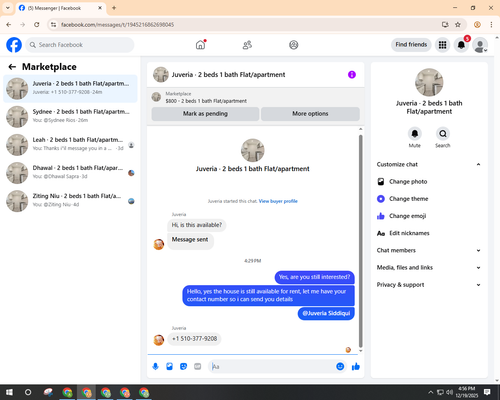The image size is (500, 400).
Task: Click the View site information icon in address bar
Action: pyautogui.click(x=53, y=24)
